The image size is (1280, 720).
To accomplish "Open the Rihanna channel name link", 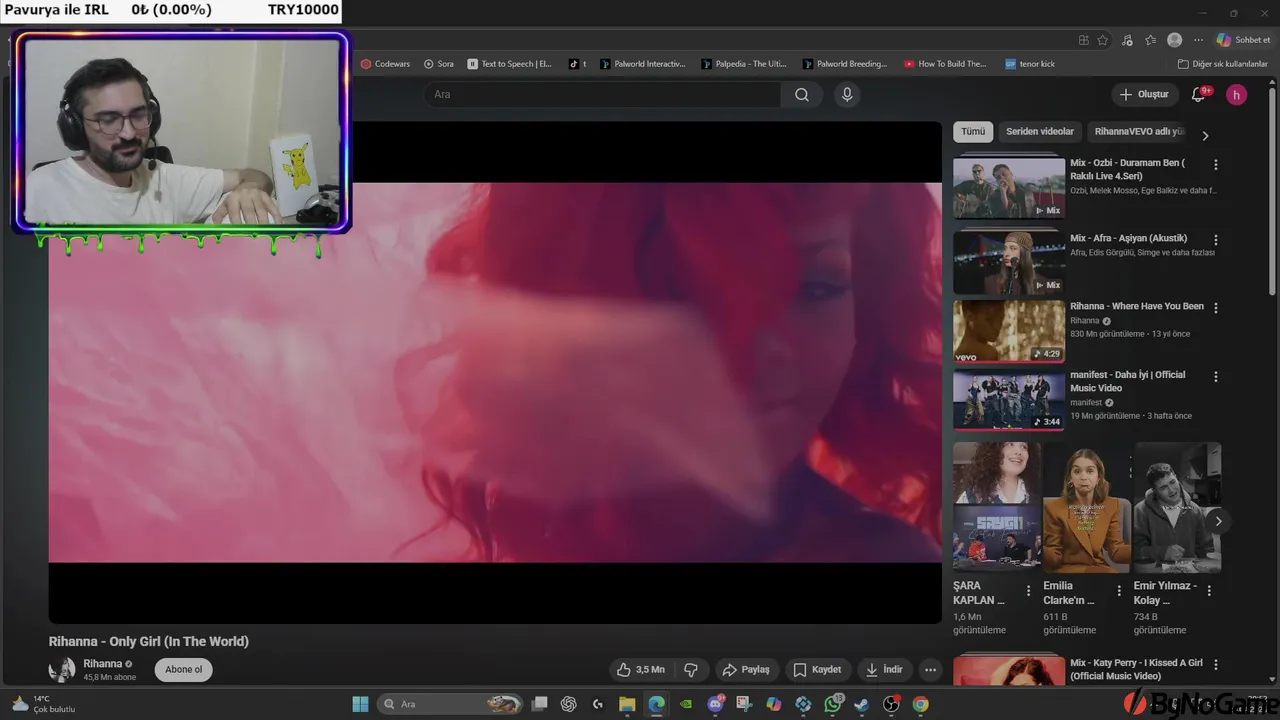I will 102,664.
